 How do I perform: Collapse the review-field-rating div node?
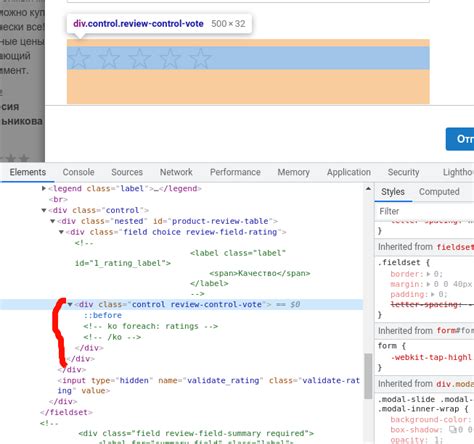(x=61, y=232)
